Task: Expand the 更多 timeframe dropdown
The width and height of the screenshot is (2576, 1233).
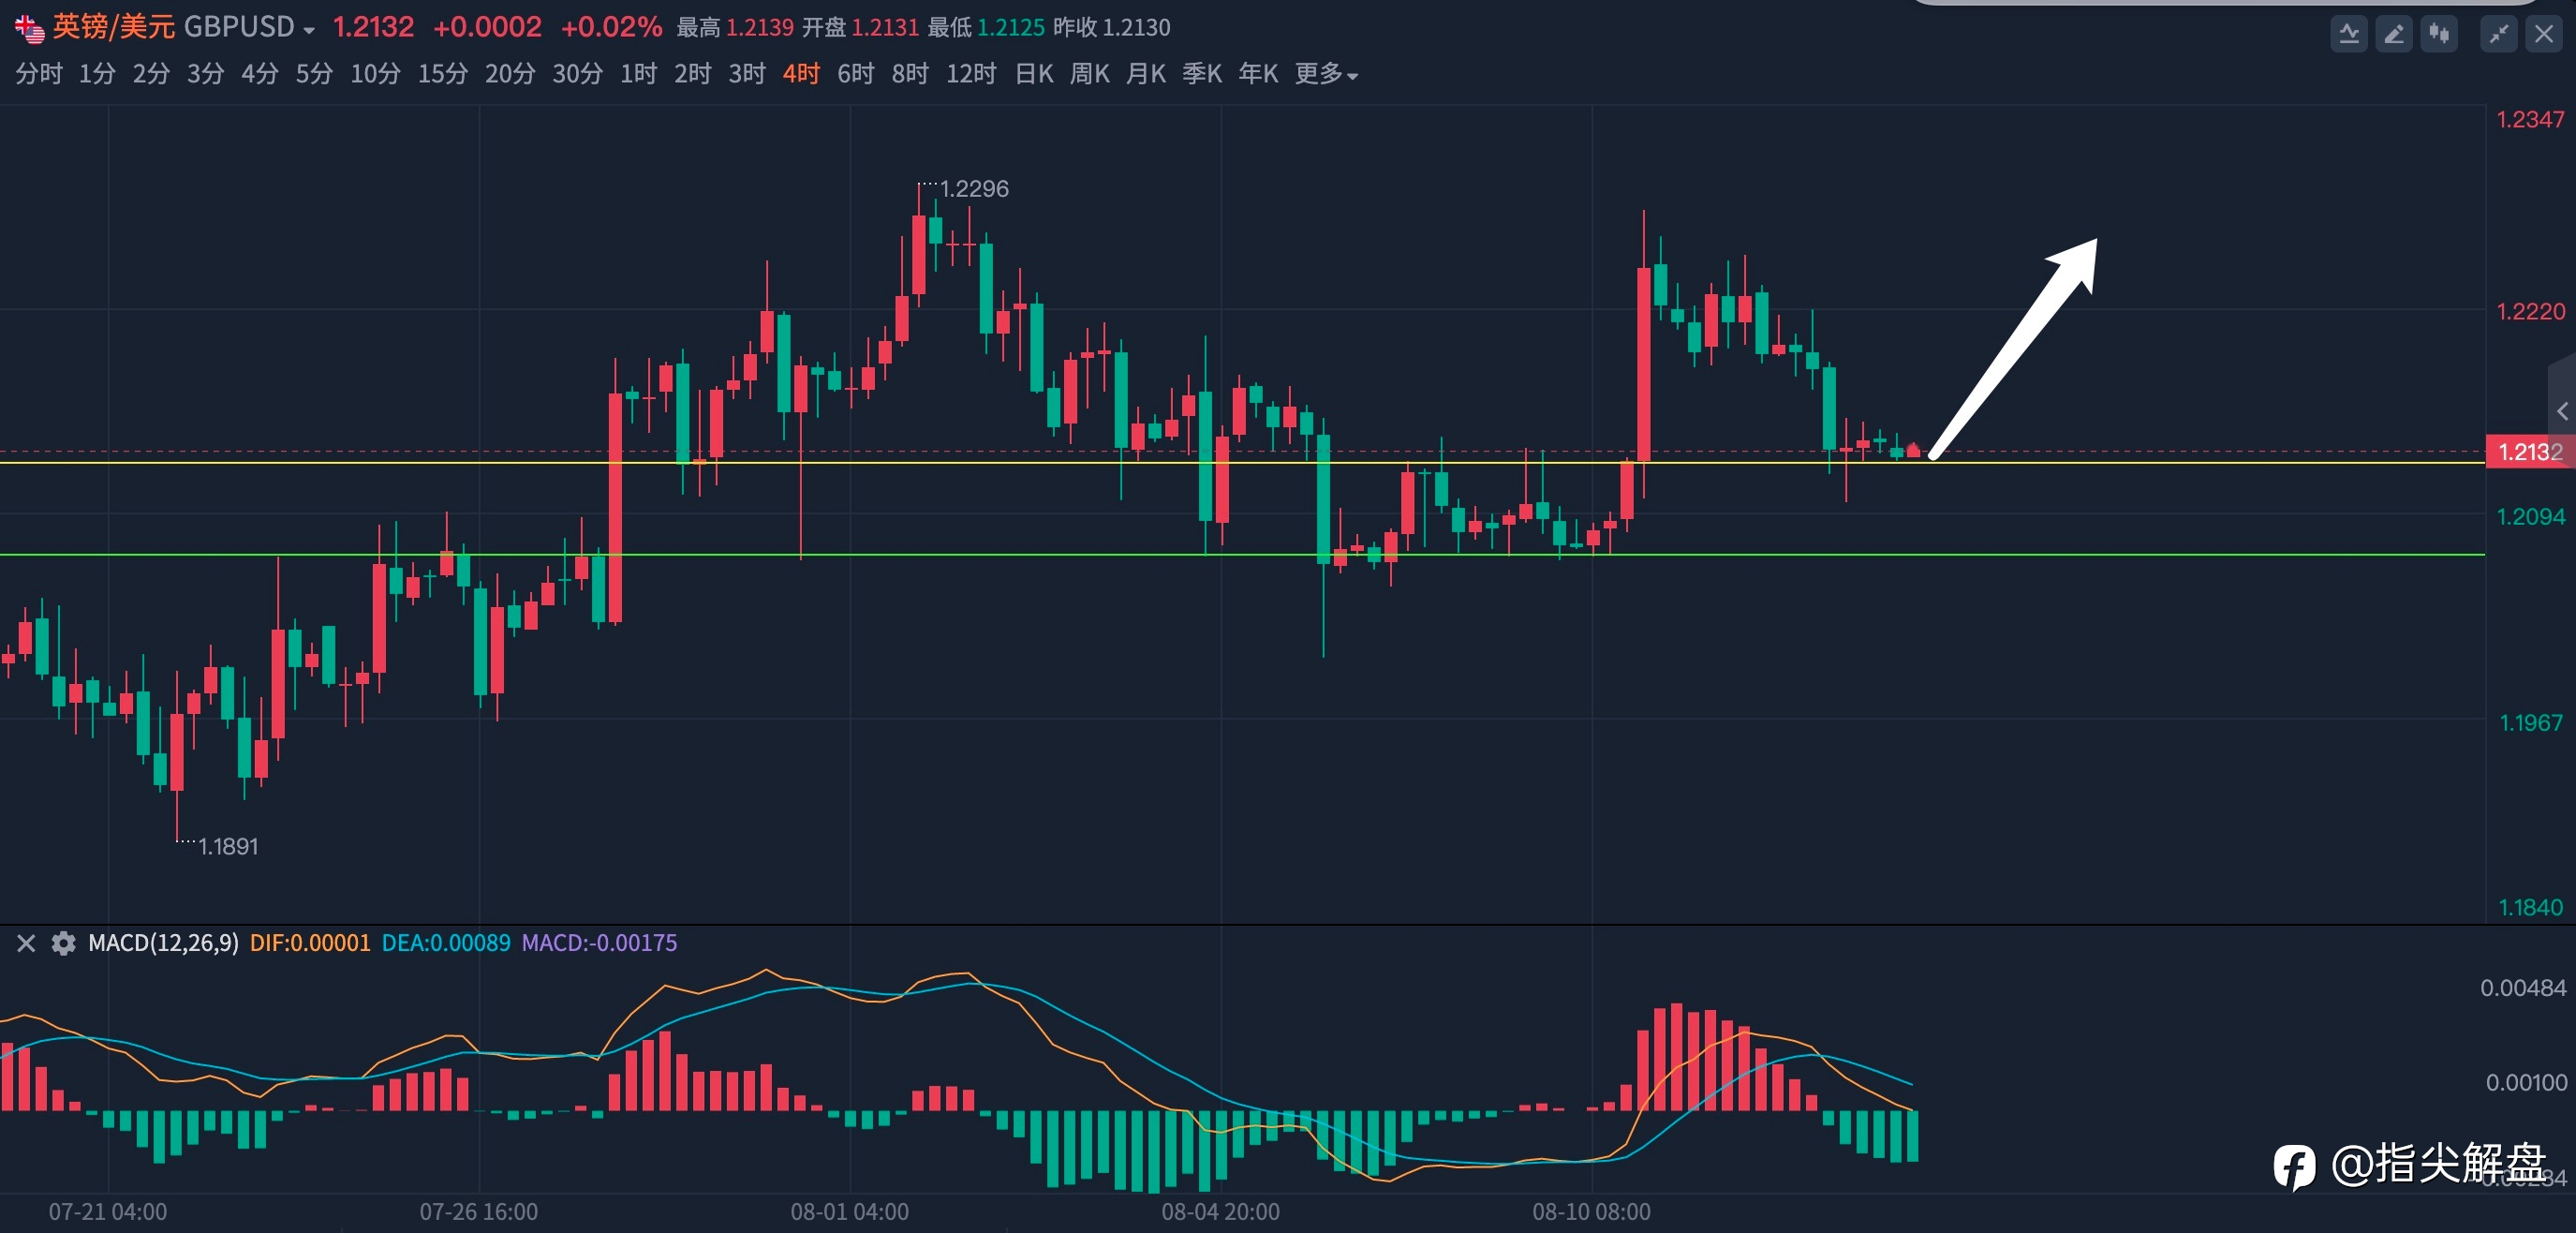Action: (x=1326, y=74)
